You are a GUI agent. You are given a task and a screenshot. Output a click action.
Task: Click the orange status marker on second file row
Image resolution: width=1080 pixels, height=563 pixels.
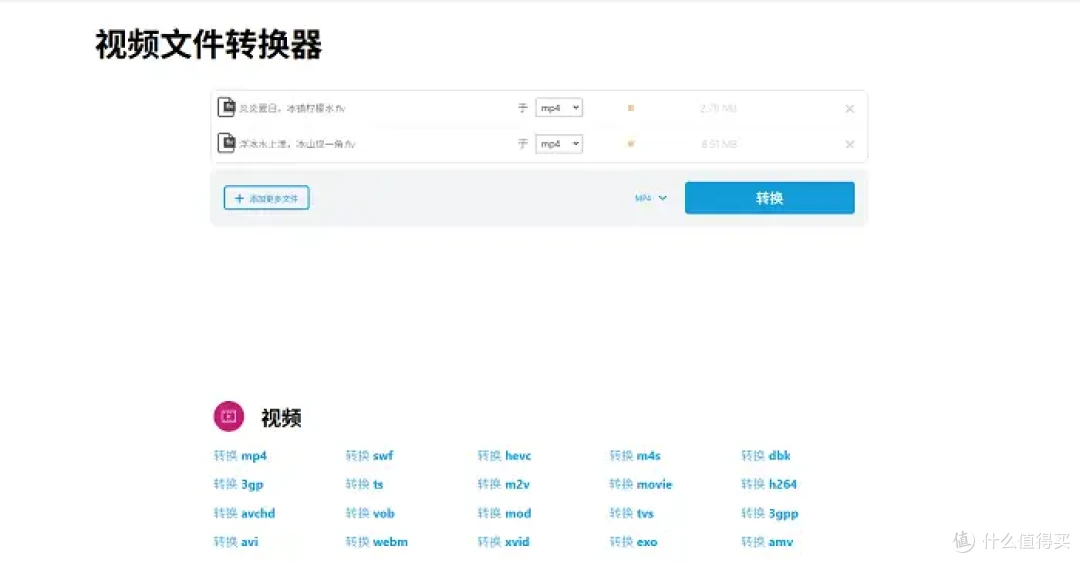pyautogui.click(x=630, y=144)
